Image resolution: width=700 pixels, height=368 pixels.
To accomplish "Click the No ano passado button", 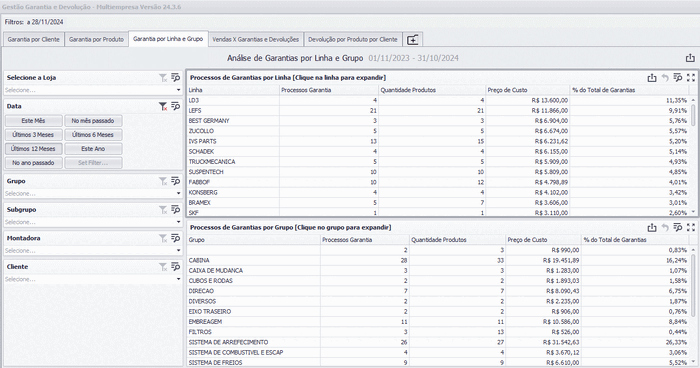I will pyautogui.click(x=33, y=163).
